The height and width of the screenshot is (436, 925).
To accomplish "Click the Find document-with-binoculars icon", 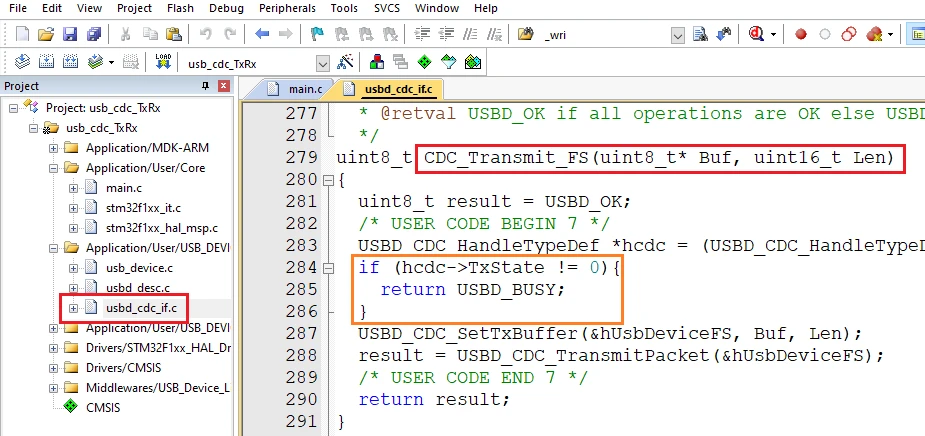I will pos(700,34).
